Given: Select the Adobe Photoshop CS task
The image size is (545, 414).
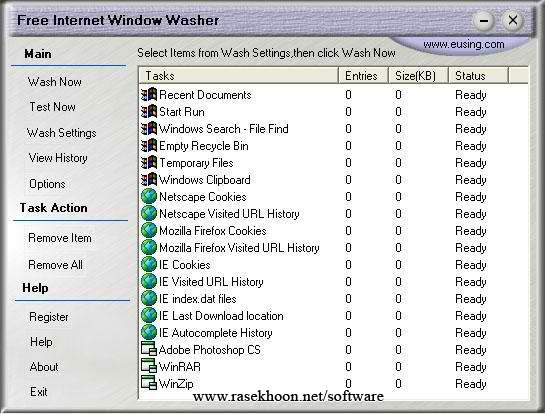Looking at the screenshot, I should click(x=210, y=350).
